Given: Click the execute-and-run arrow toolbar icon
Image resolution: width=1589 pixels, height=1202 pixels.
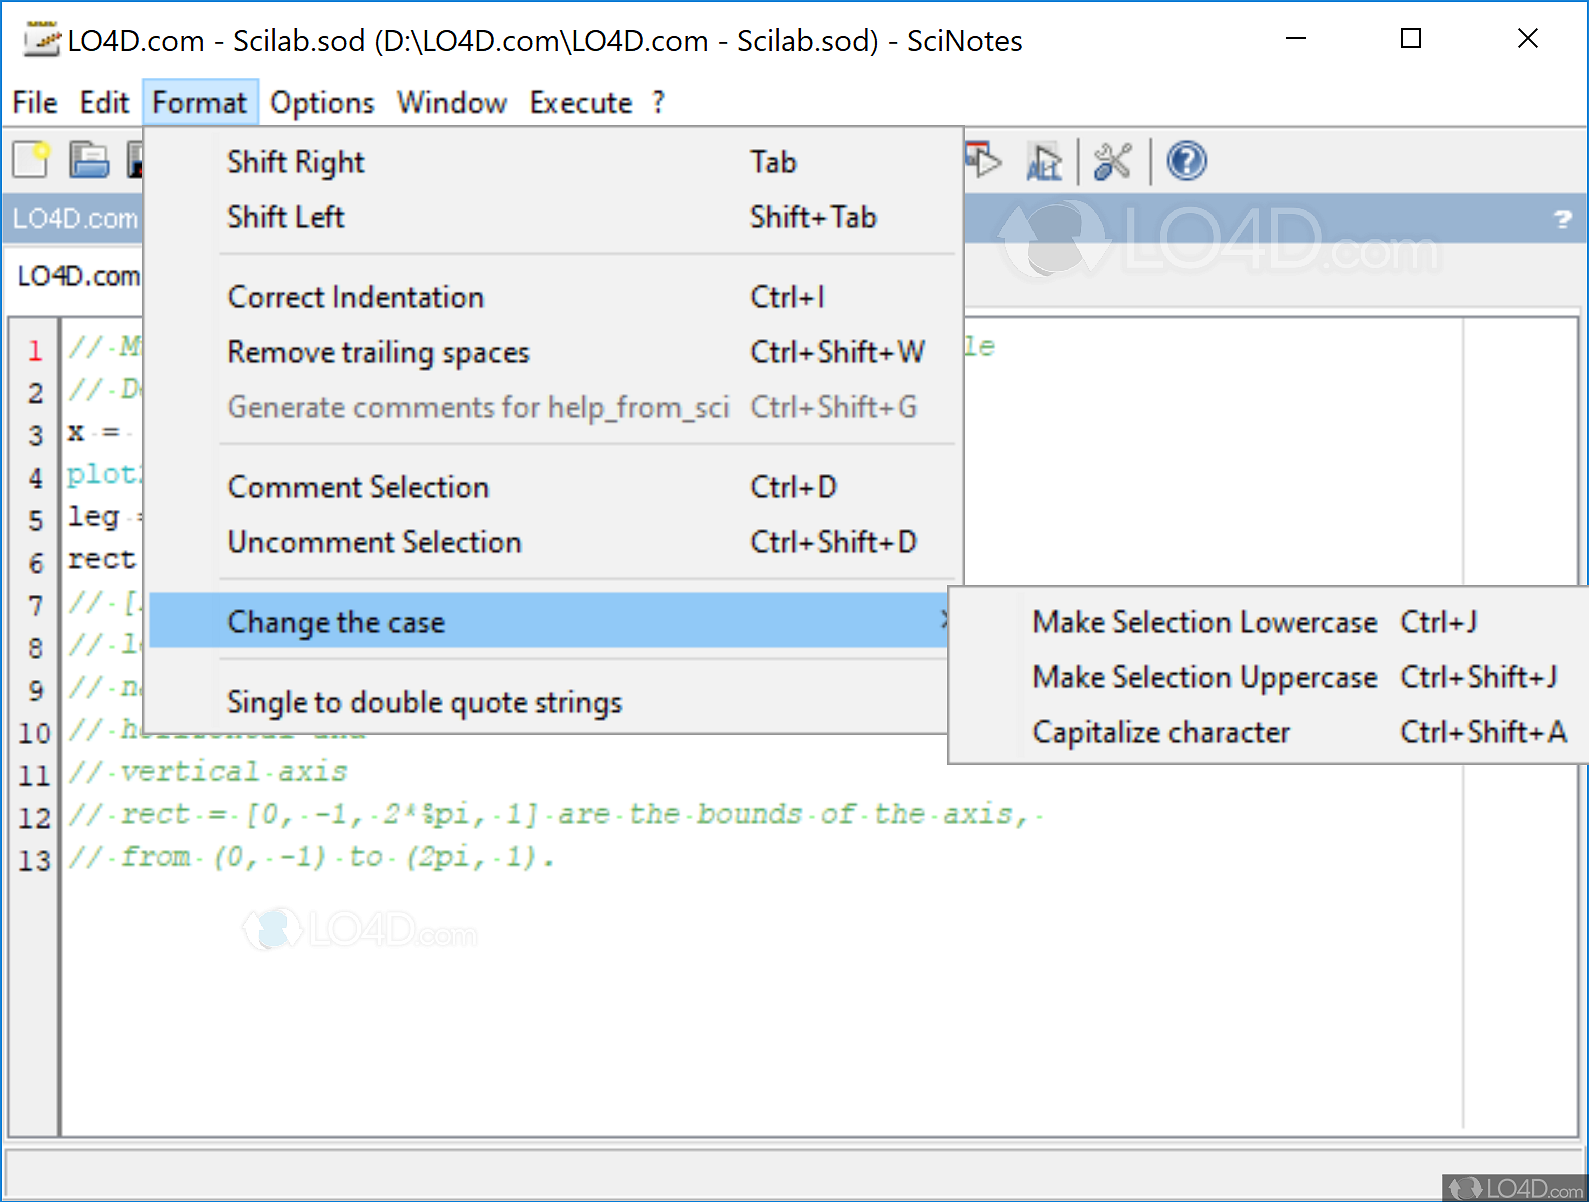Looking at the screenshot, I should pyautogui.click(x=983, y=160).
